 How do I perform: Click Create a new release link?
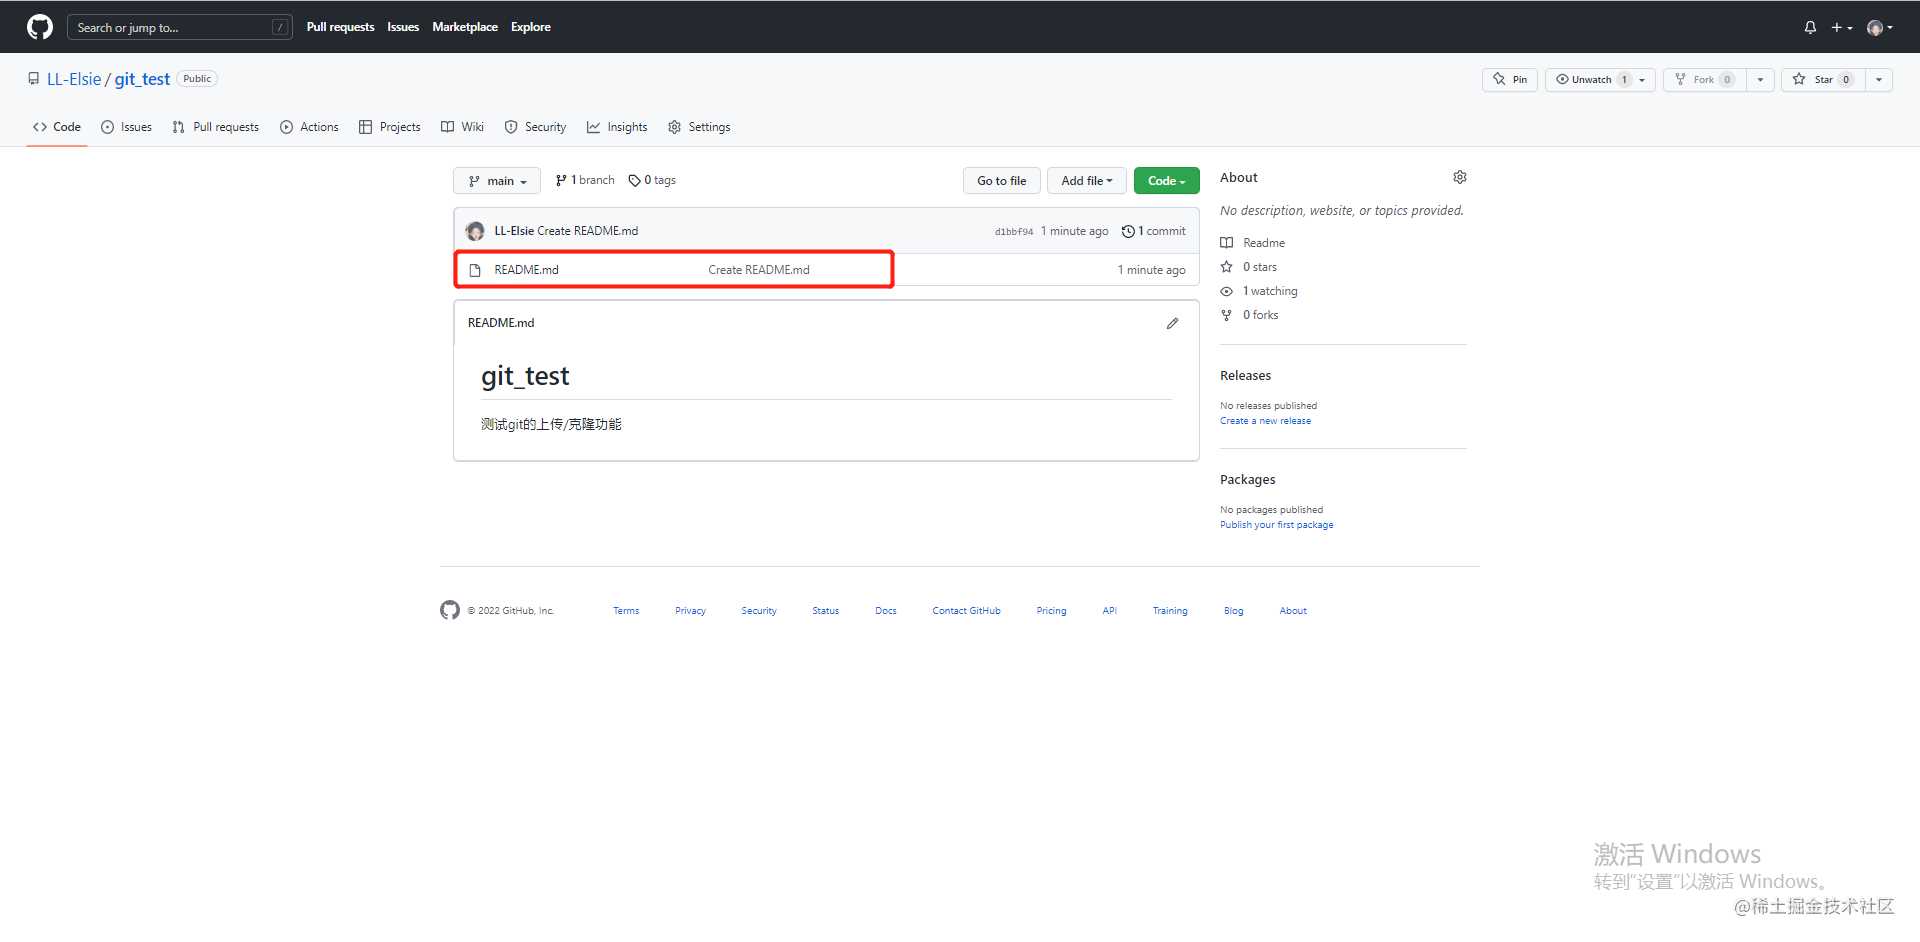pos(1265,421)
